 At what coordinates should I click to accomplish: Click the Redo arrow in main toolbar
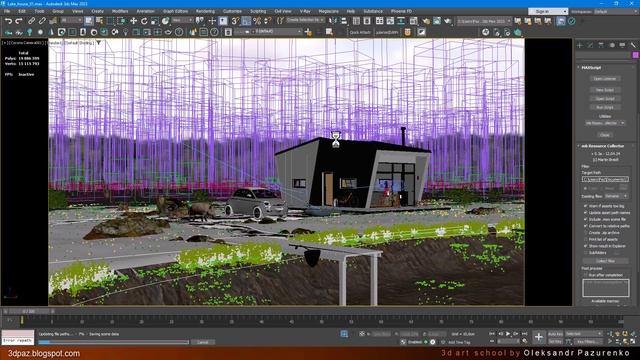[19, 21]
